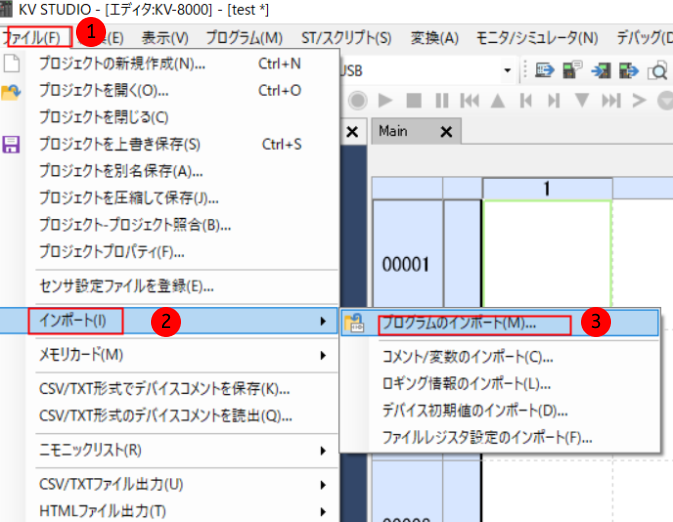Viewport: 673px width, 522px height.
Task: Click the up triangle step button
Action: 498,100
